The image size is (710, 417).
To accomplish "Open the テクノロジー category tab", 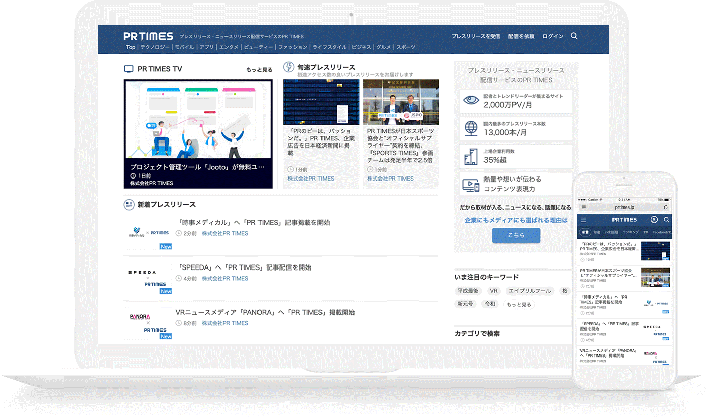I will coord(154,47).
